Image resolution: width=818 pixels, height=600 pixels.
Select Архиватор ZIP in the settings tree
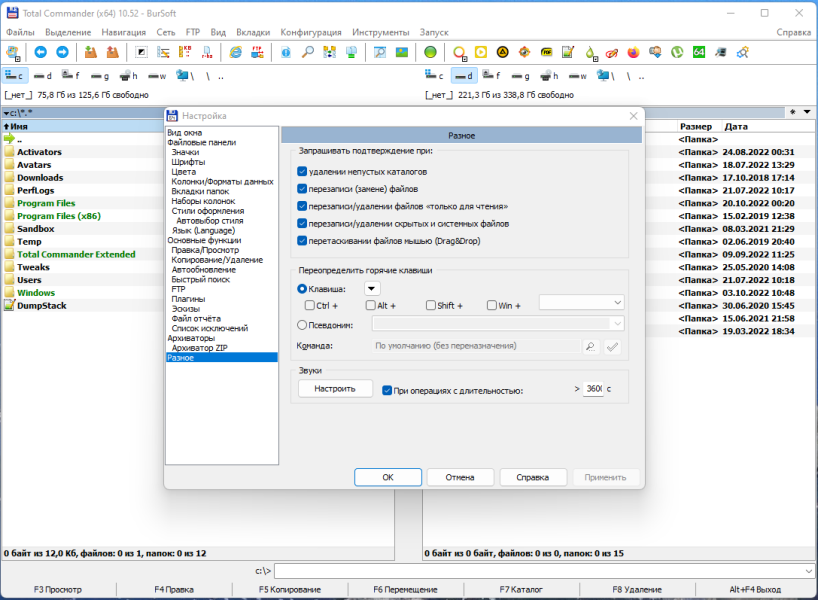(x=199, y=348)
